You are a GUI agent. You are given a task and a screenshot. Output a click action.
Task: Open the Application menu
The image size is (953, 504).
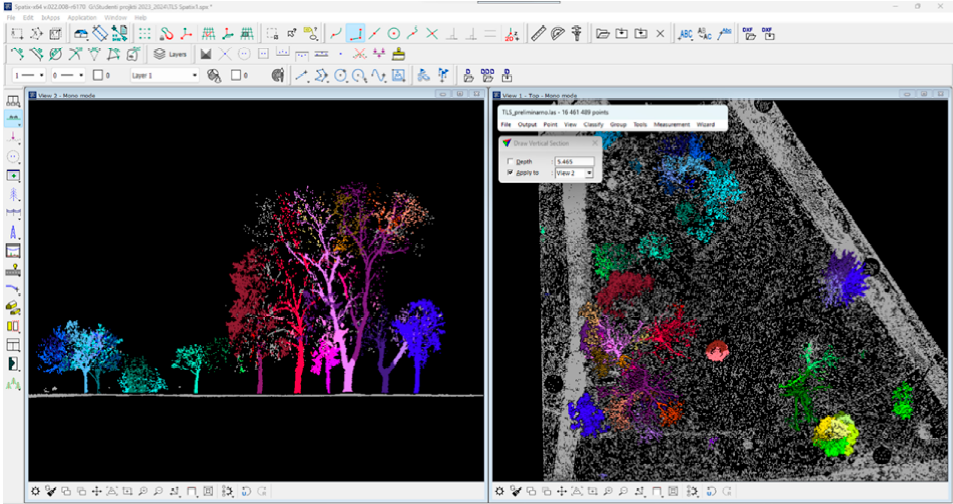pos(81,17)
